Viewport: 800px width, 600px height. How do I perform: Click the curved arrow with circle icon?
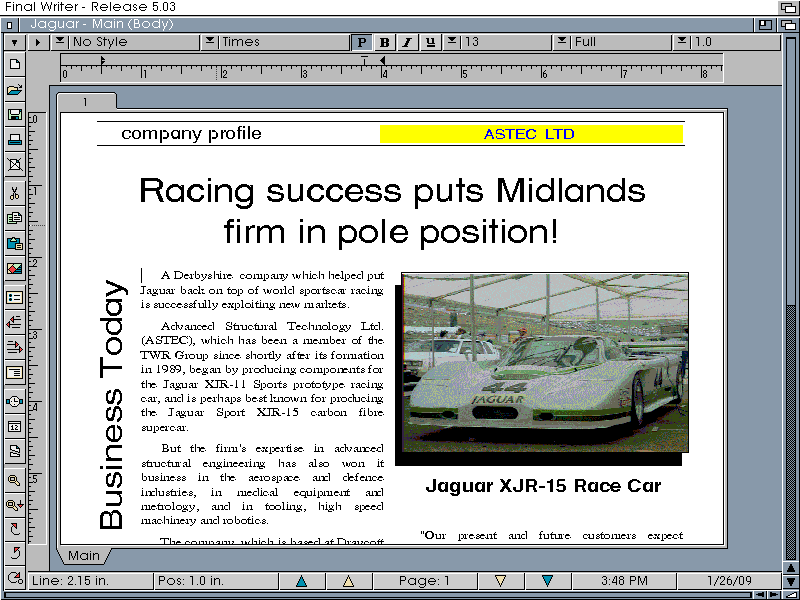point(14,578)
